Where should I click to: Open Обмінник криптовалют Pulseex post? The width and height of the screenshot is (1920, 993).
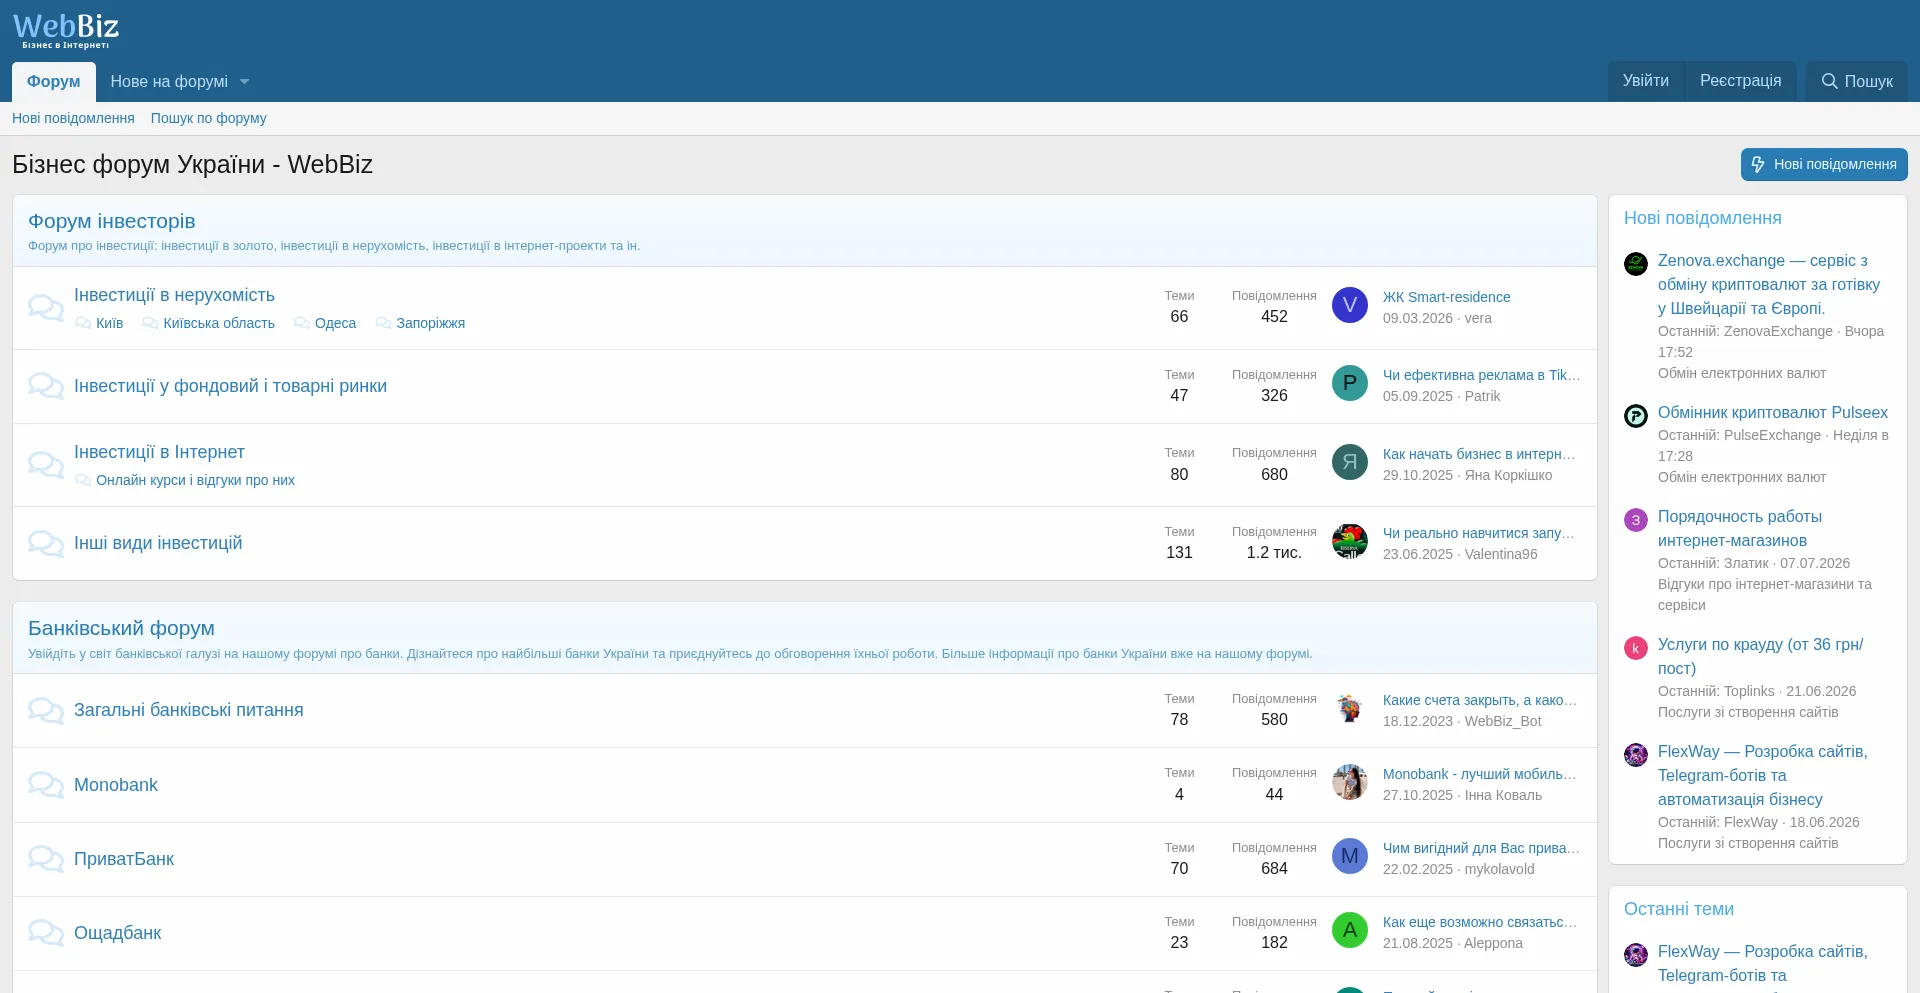1773,413
